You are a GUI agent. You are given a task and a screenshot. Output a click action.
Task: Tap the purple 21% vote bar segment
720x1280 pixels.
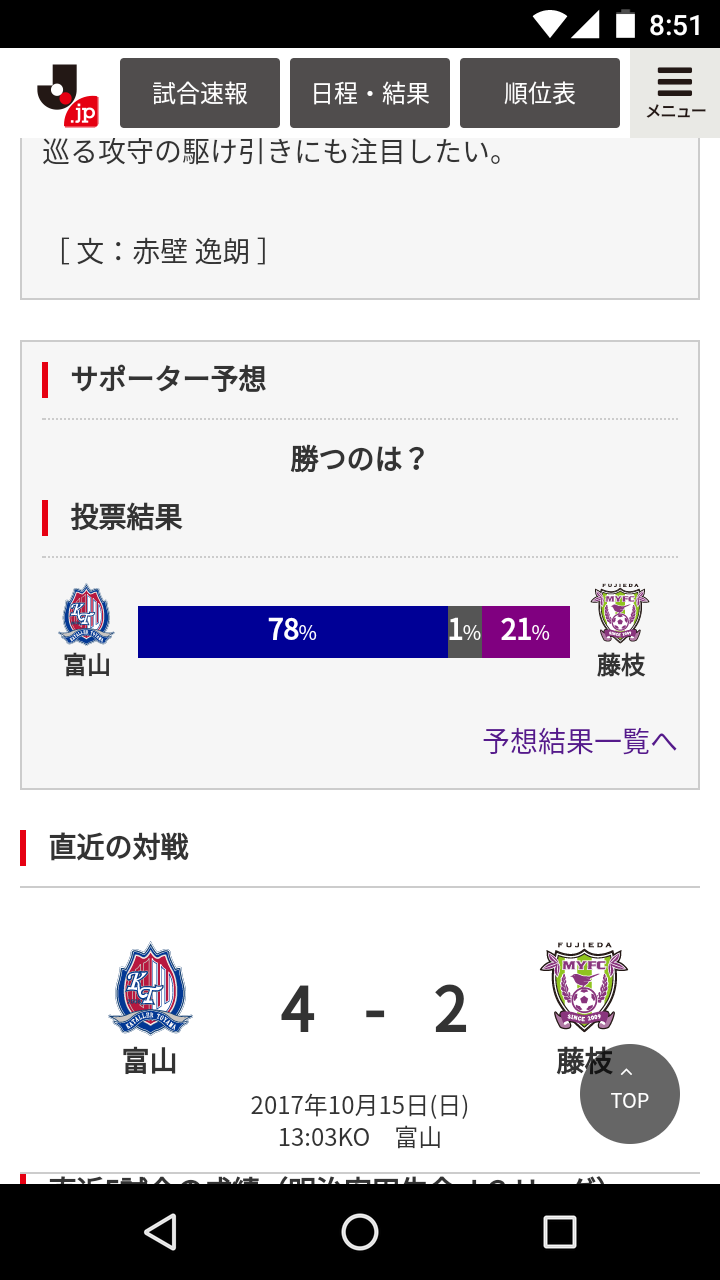(526, 632)
